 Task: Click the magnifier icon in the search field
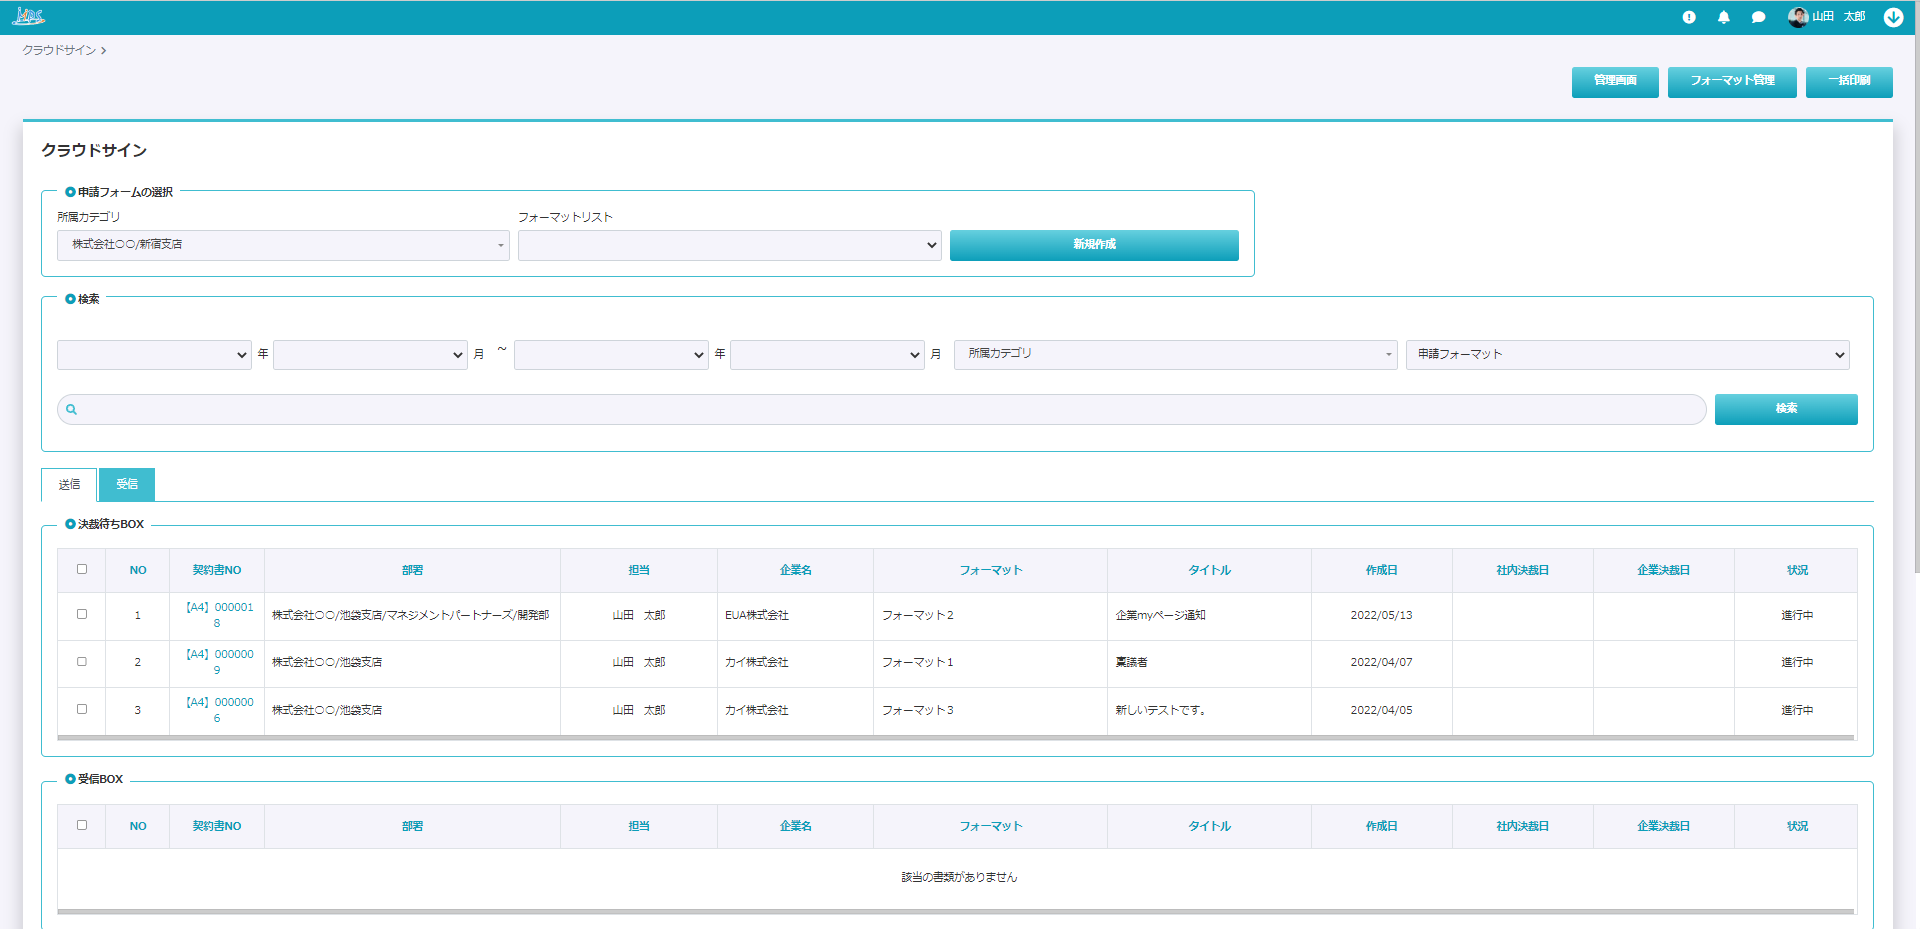point(71,409)
